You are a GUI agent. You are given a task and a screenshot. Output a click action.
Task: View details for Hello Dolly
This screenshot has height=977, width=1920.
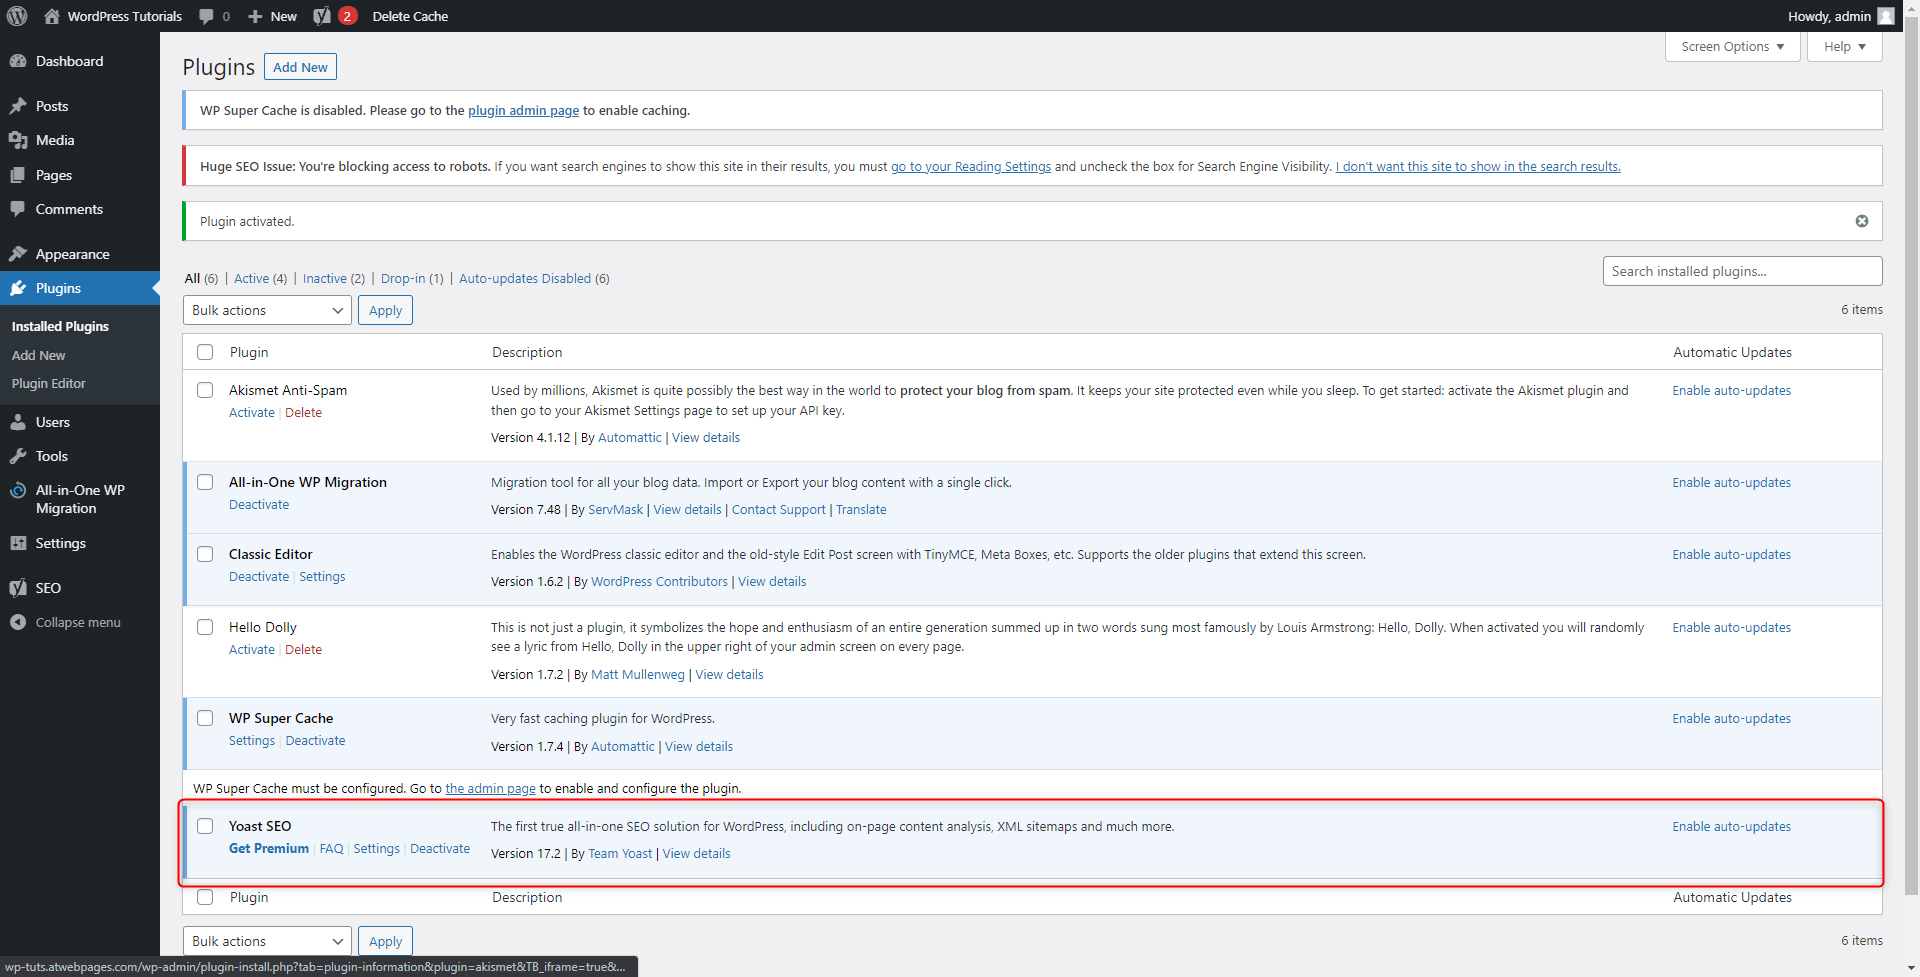(729, 674)
